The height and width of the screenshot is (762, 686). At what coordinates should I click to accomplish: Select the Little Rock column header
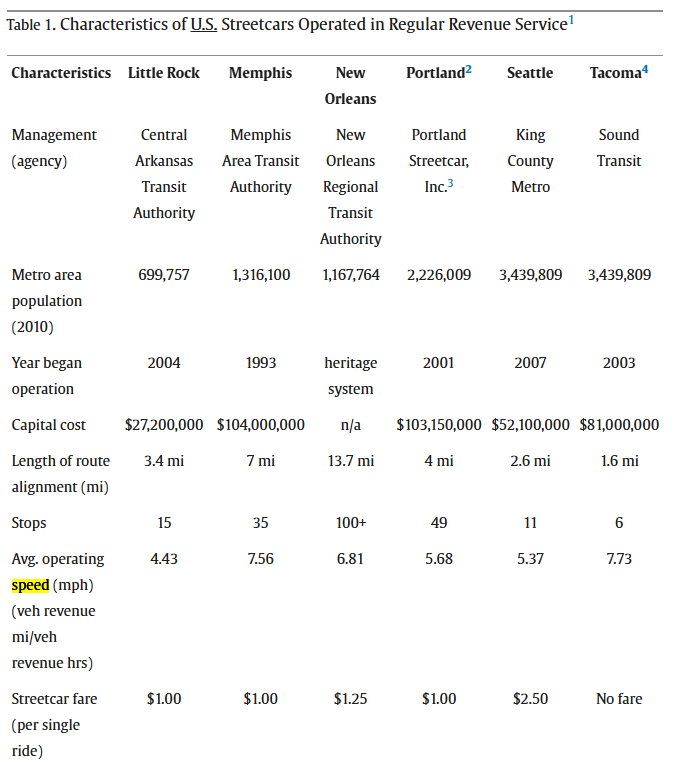pyautogui.click(x=164, y=73)
